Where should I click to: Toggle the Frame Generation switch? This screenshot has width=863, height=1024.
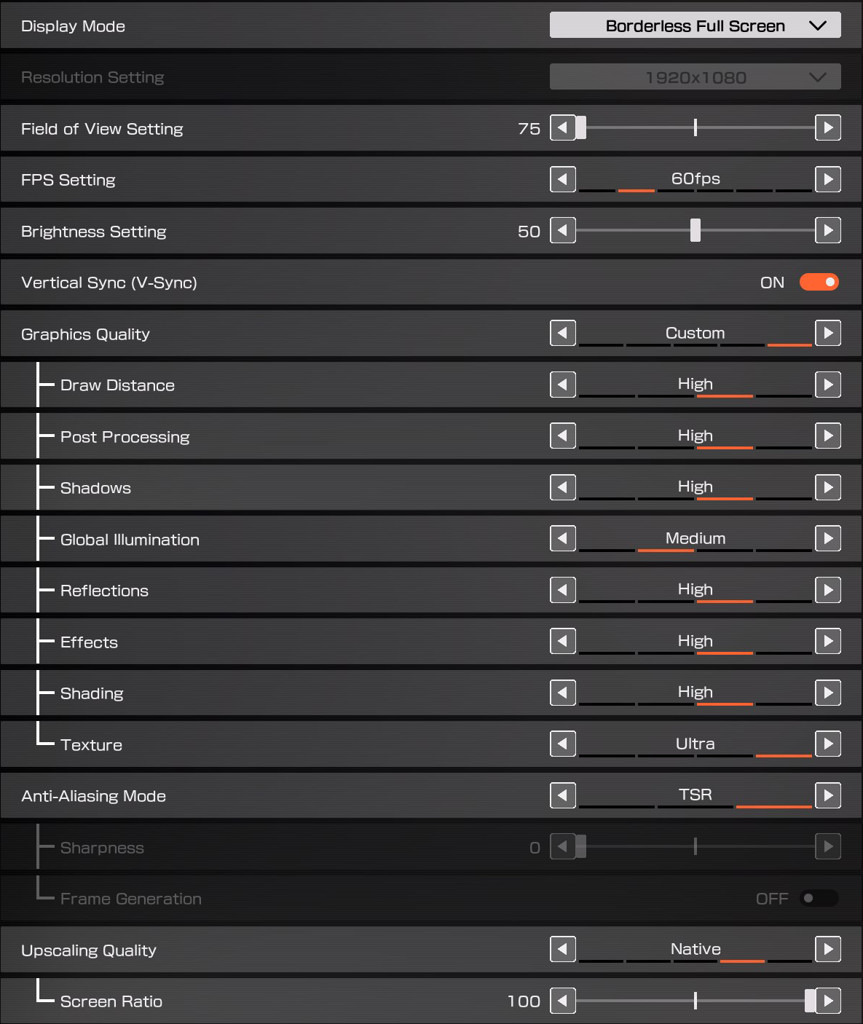(x=819, y=899)
